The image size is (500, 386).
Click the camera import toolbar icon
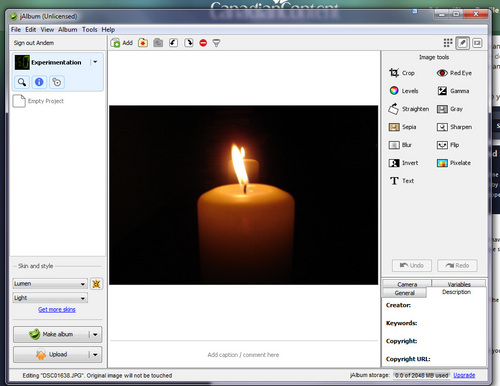pos(158,43)
